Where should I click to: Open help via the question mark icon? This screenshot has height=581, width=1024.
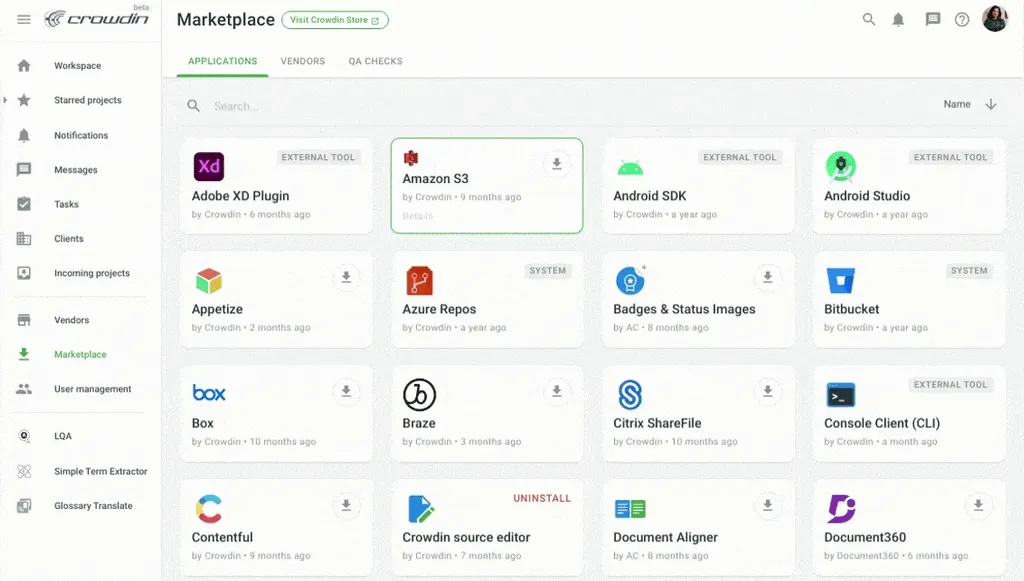coord(962,18)
